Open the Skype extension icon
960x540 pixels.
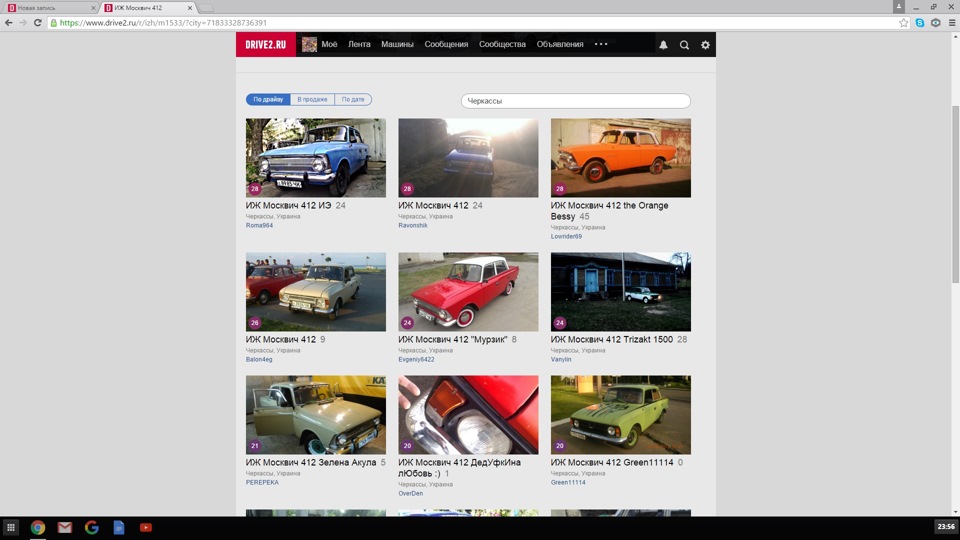tap(920, 23)
